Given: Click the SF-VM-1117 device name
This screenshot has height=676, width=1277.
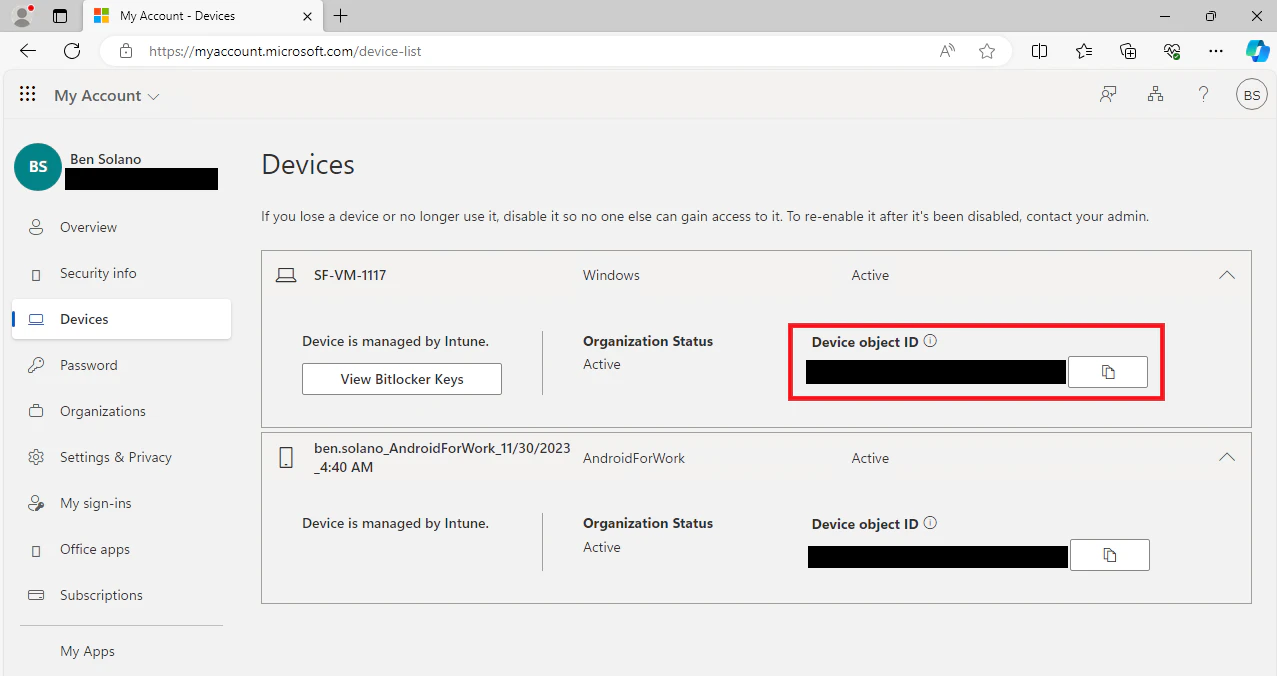Looking at the screenshot, I should click(x=350, y=275).
